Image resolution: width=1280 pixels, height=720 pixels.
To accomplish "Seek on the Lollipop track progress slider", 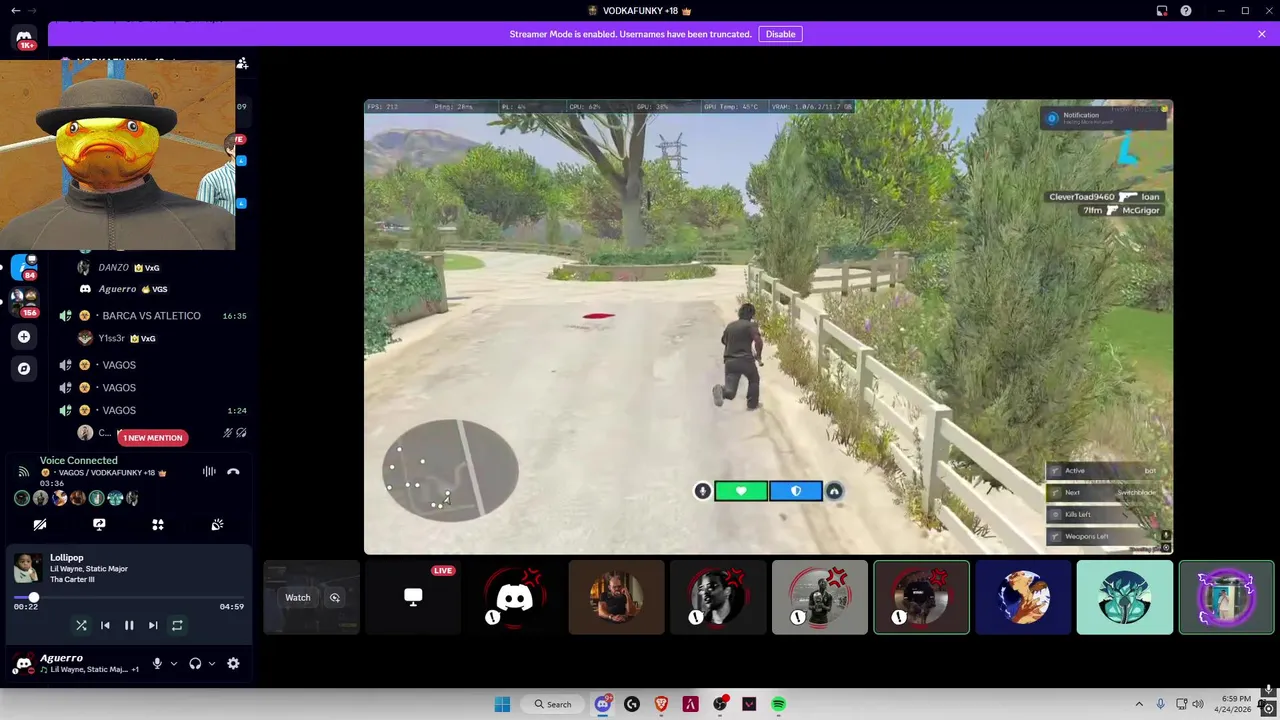I will click(x=129, y=597).
